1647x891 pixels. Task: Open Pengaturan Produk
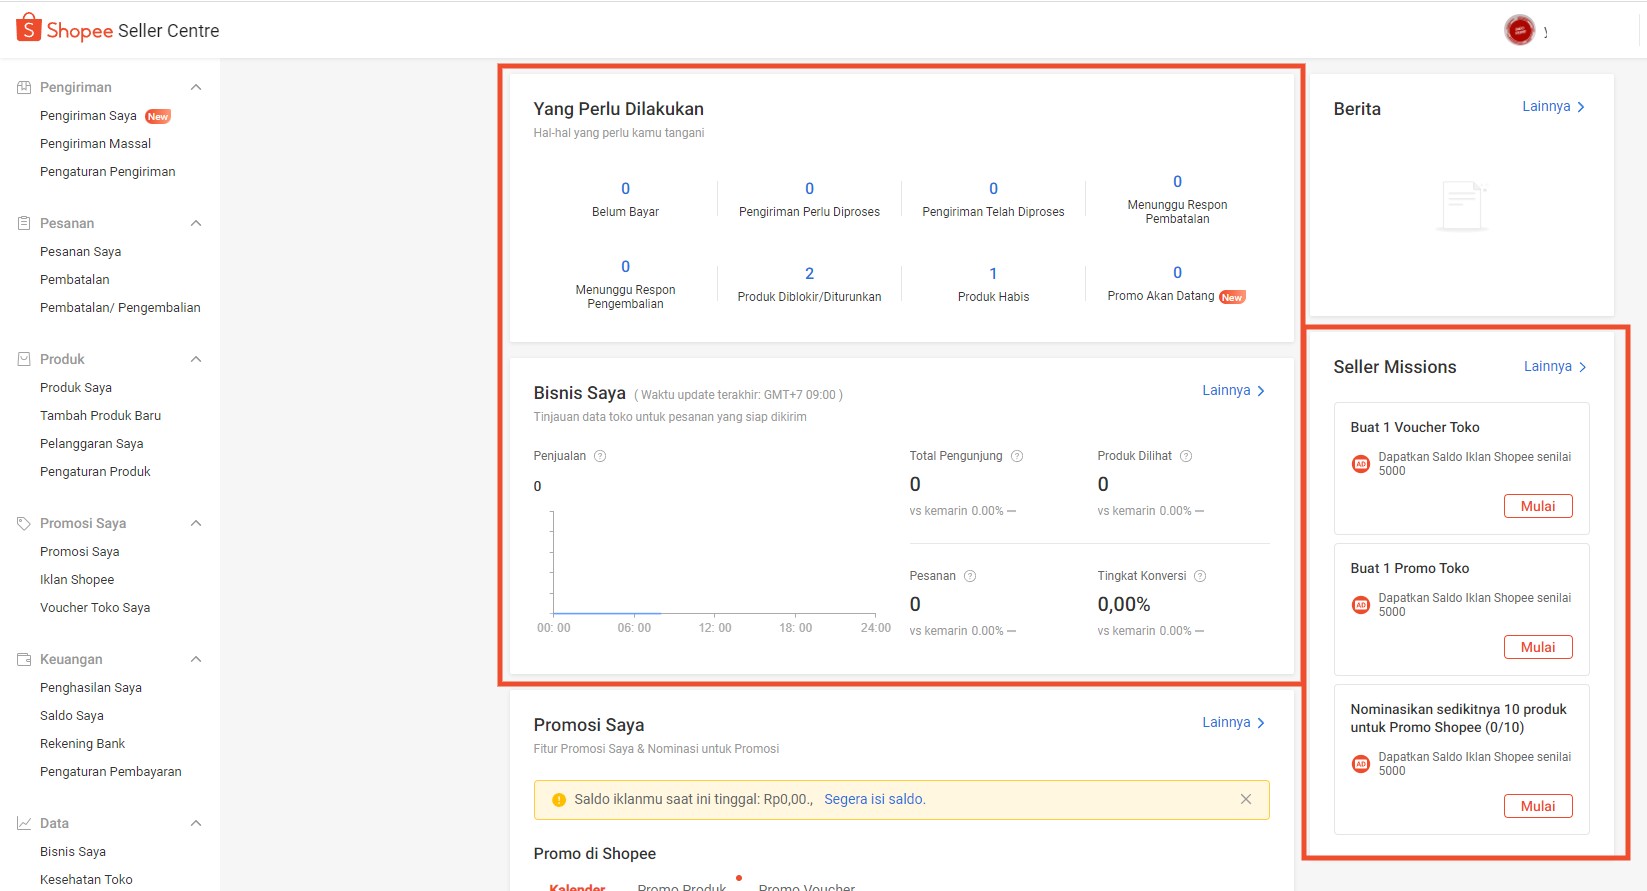pos(95,472)
